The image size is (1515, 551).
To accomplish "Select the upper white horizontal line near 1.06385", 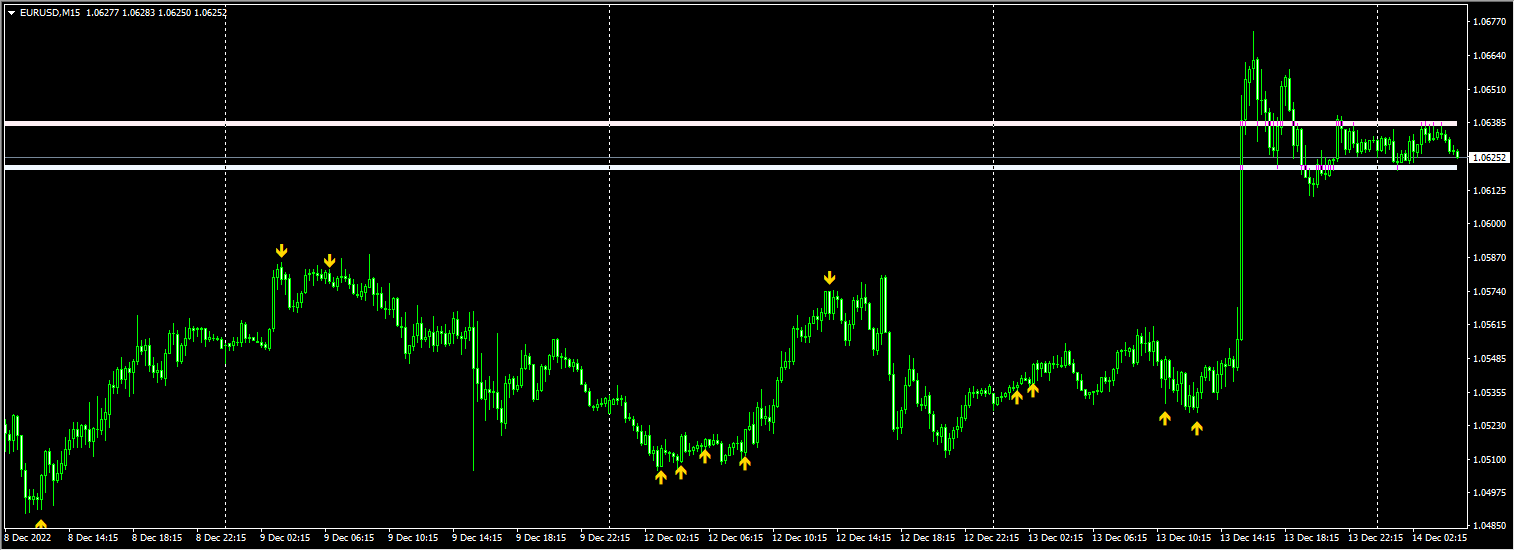I will tap(730, 123).
